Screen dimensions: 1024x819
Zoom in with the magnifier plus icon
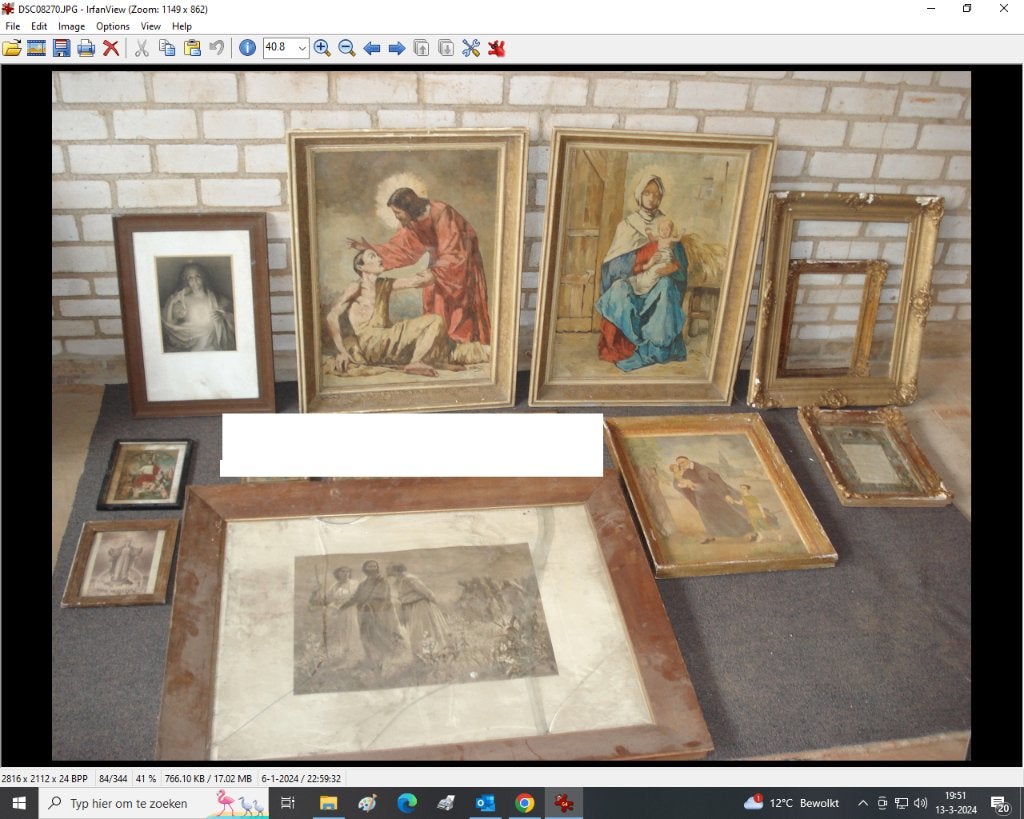322,48
